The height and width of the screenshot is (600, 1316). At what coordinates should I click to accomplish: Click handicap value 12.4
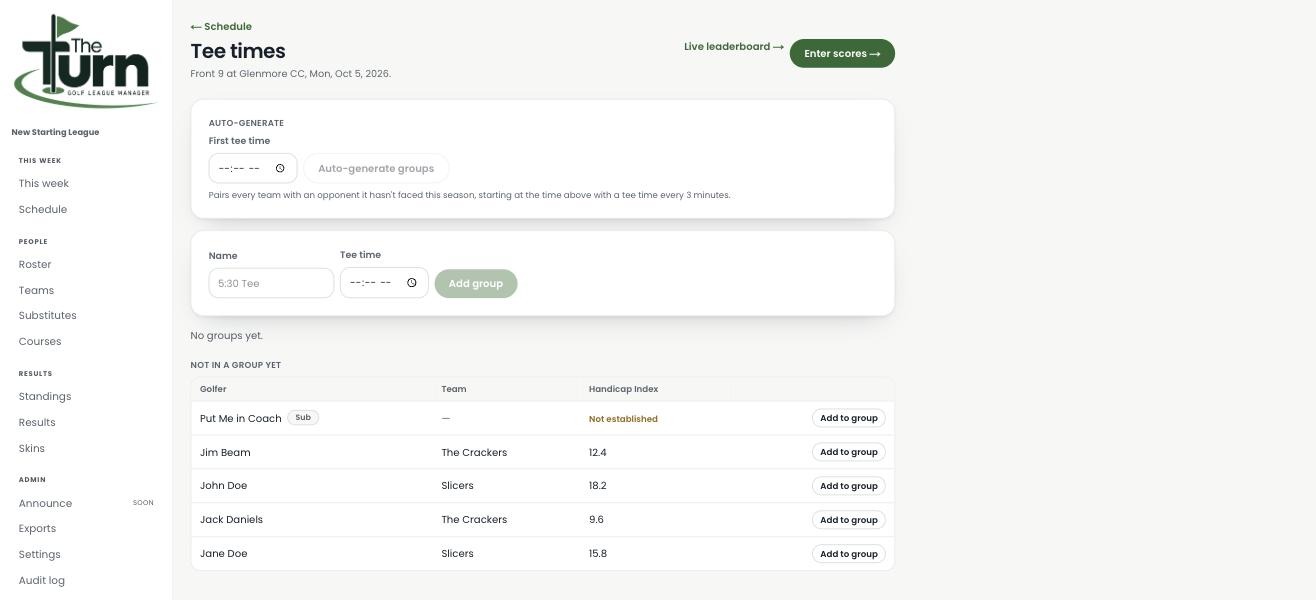pos(598,453)
